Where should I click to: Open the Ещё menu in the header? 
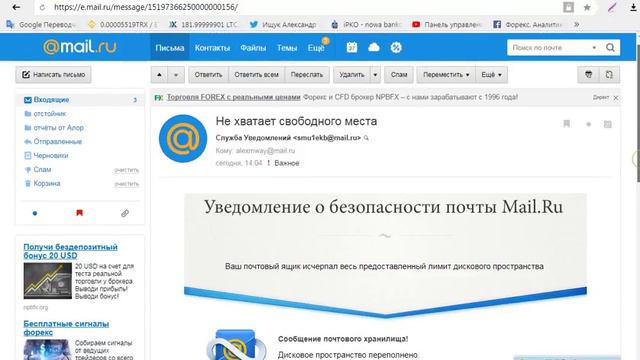click(316, 48)
